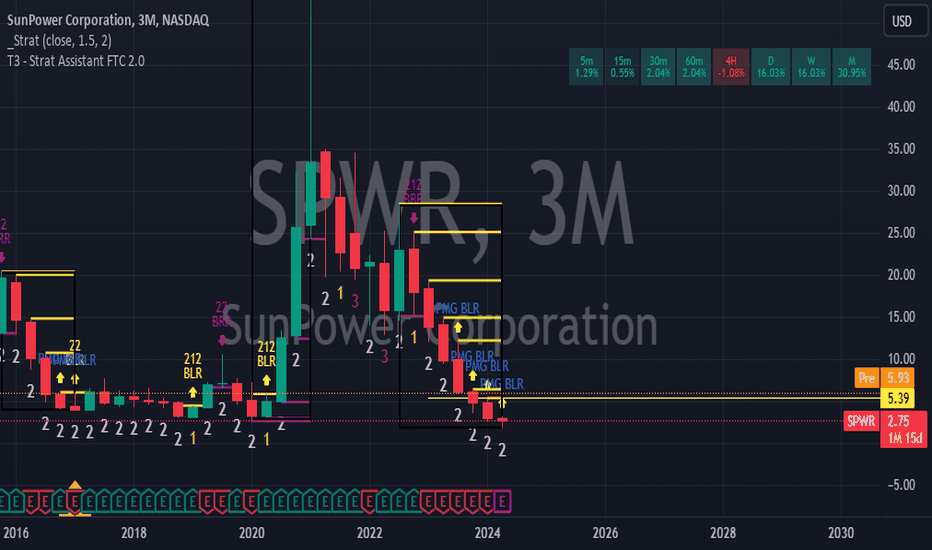Click the 2028 time axis label
Screen dimensions: 932x550
click(x=723, y=533)
